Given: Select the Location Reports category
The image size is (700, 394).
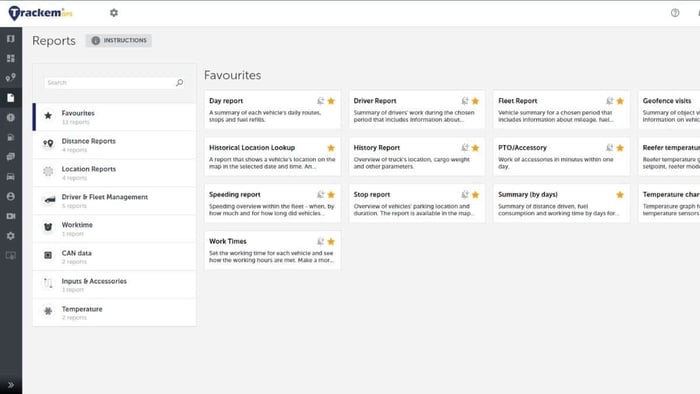Looking at the screenshot, I should [x=114, y=173].
